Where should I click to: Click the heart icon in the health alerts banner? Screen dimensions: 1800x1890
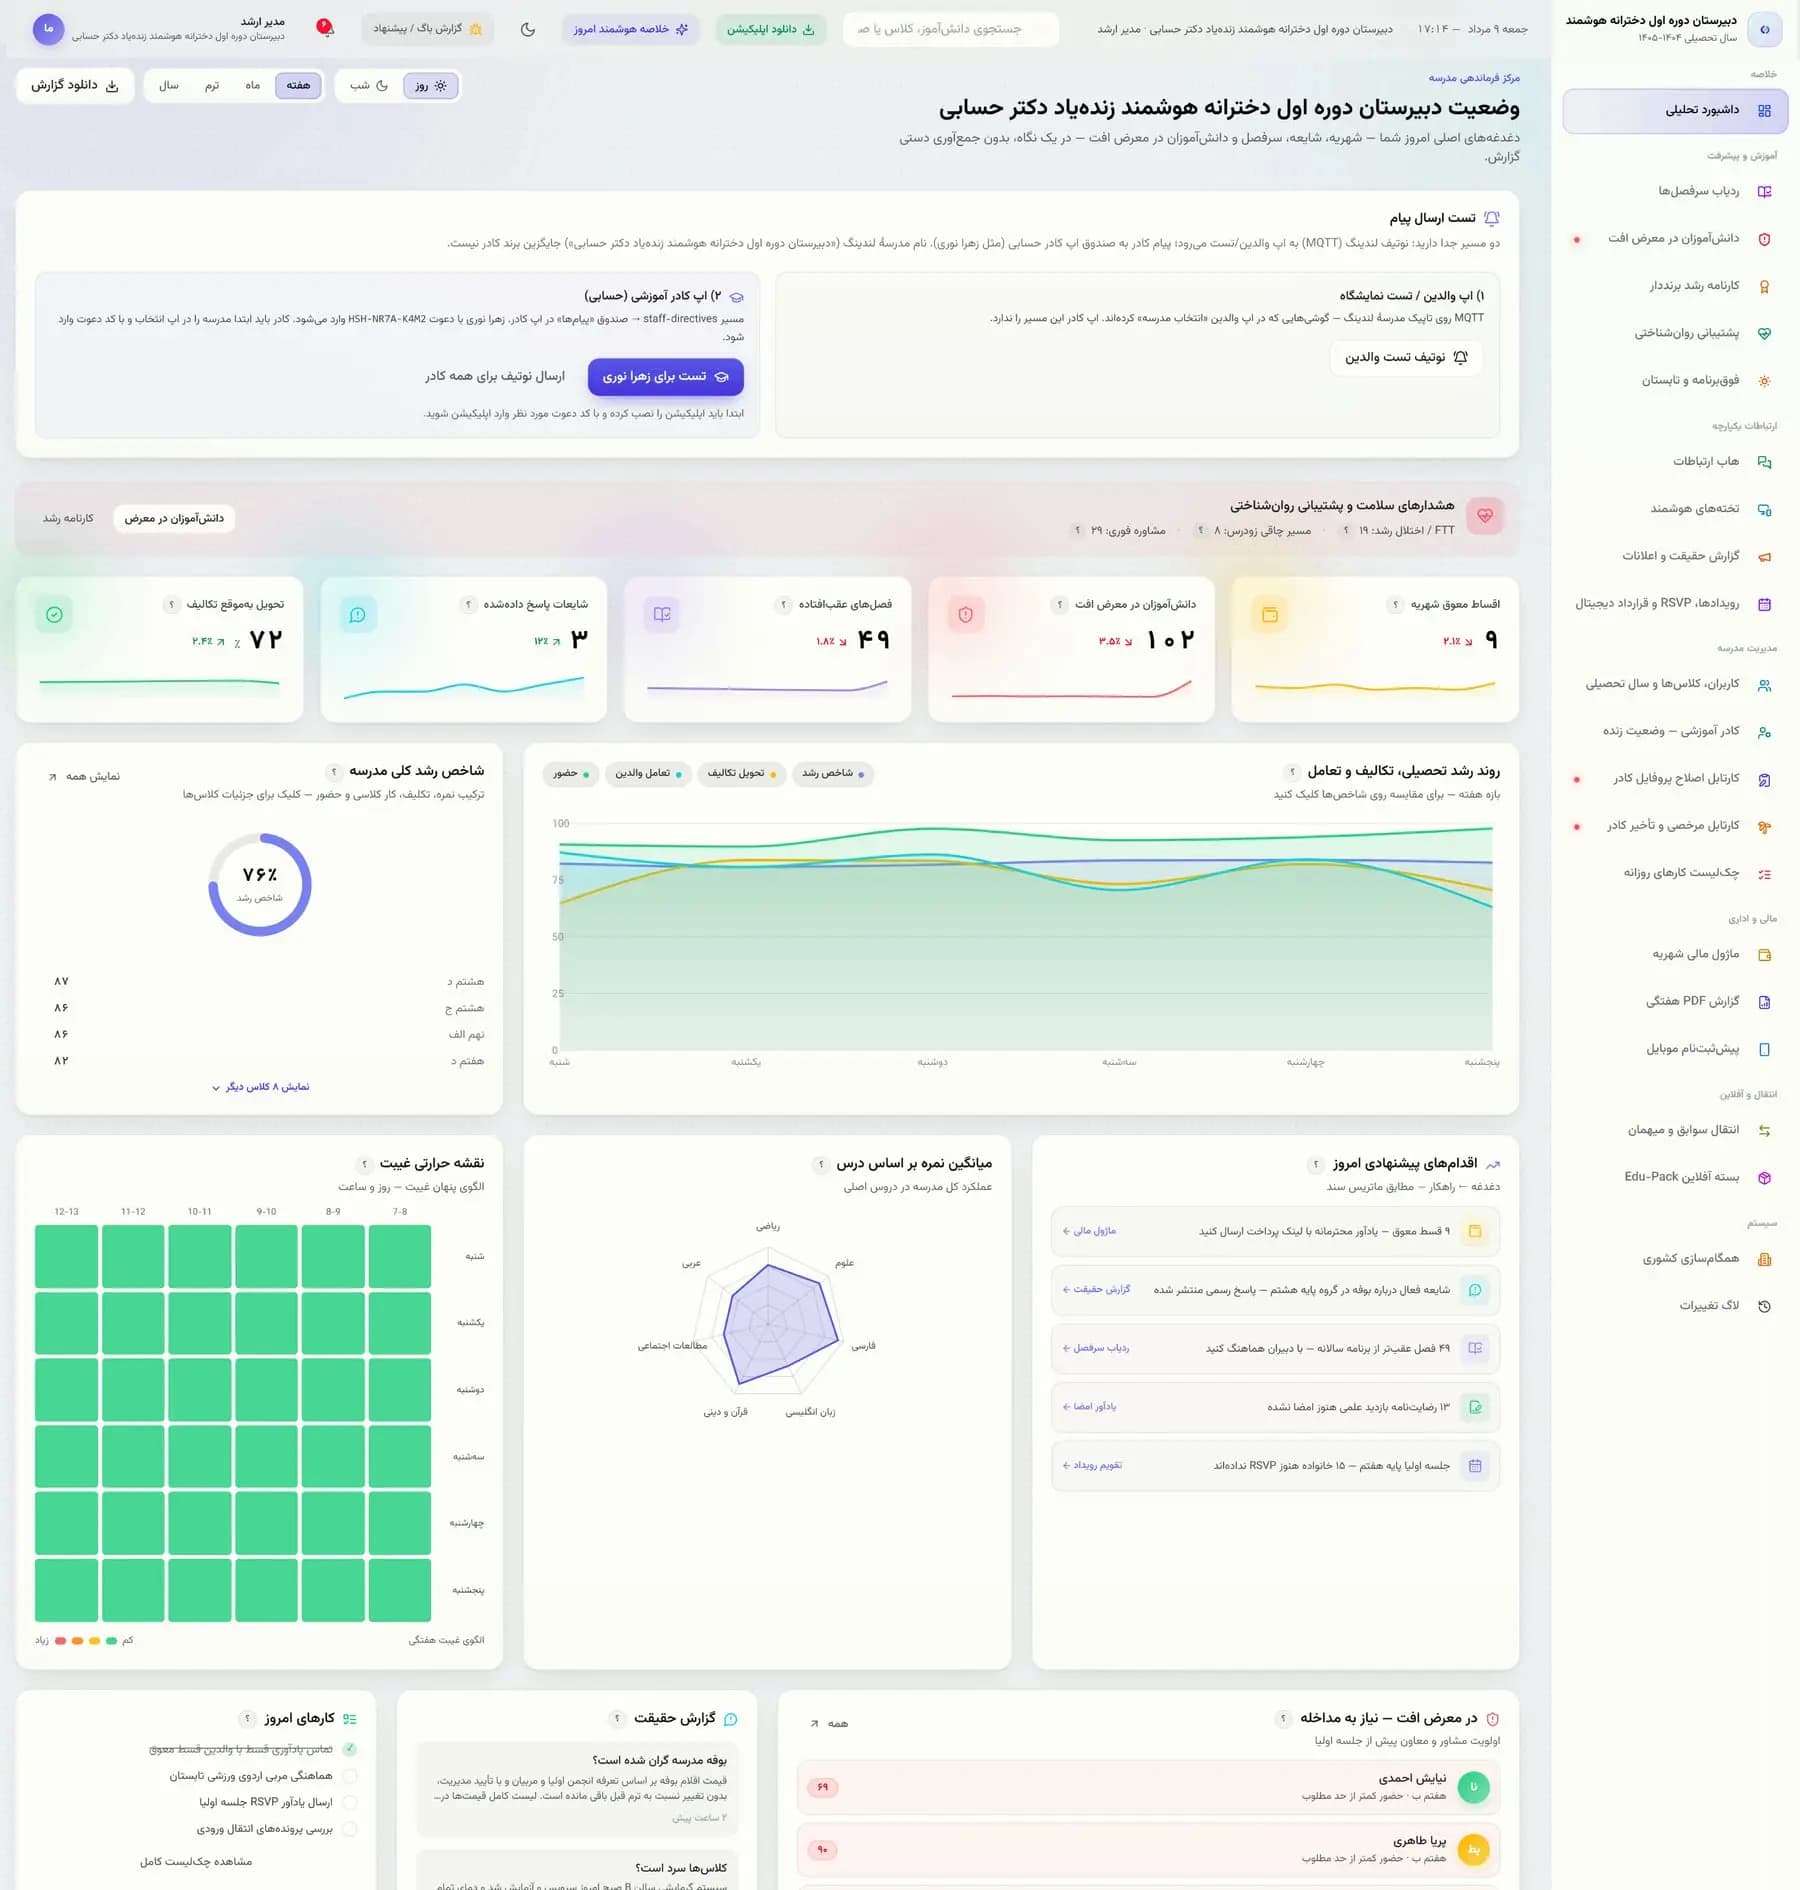pos(1485,516)
